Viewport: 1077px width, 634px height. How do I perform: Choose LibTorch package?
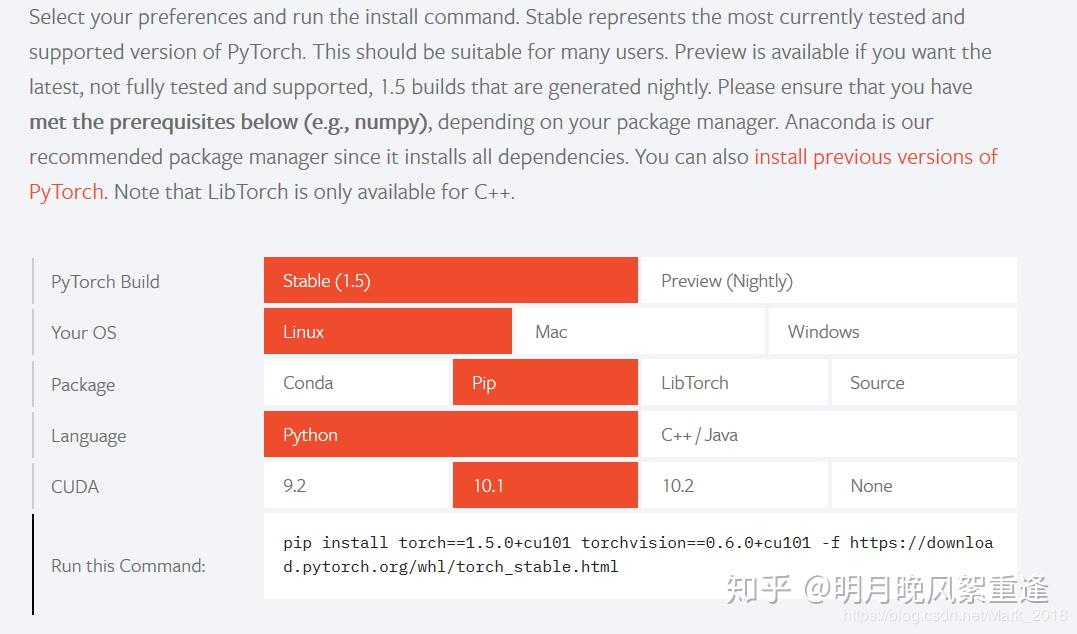[x=734, y=382]
